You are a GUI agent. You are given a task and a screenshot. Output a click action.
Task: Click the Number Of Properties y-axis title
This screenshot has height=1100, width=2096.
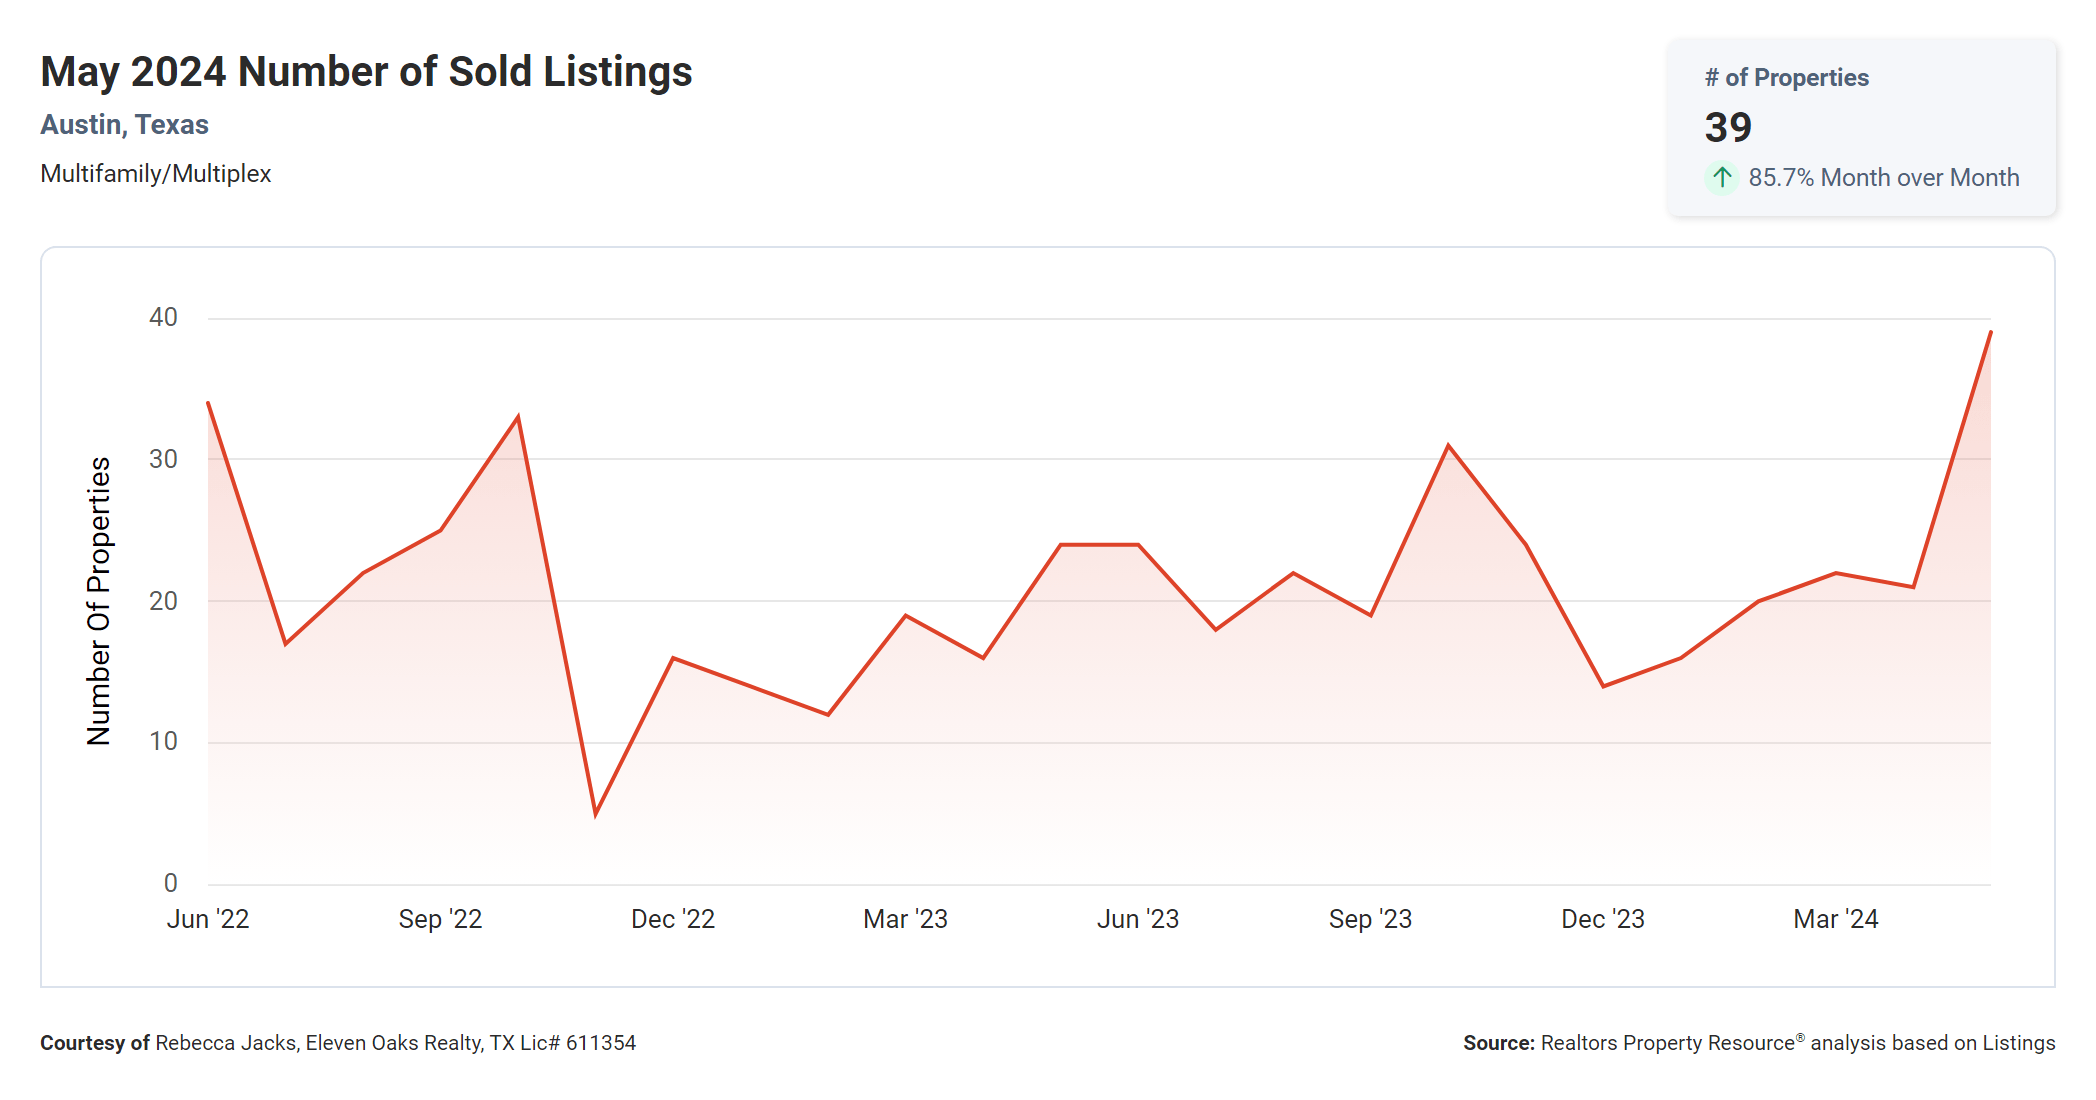point(99,601)
